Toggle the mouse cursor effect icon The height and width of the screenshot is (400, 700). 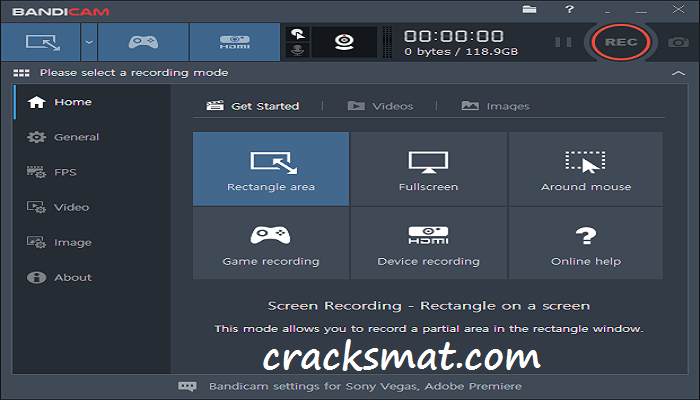pyautogui.click(x=298, y=34)
